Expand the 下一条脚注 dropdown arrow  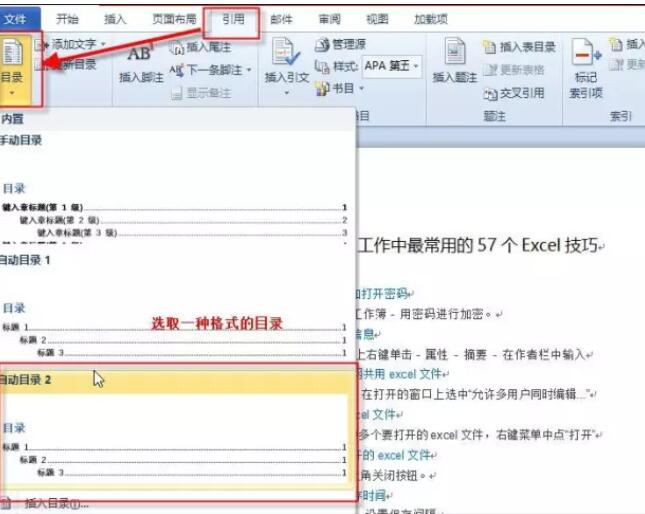(249, 70)
